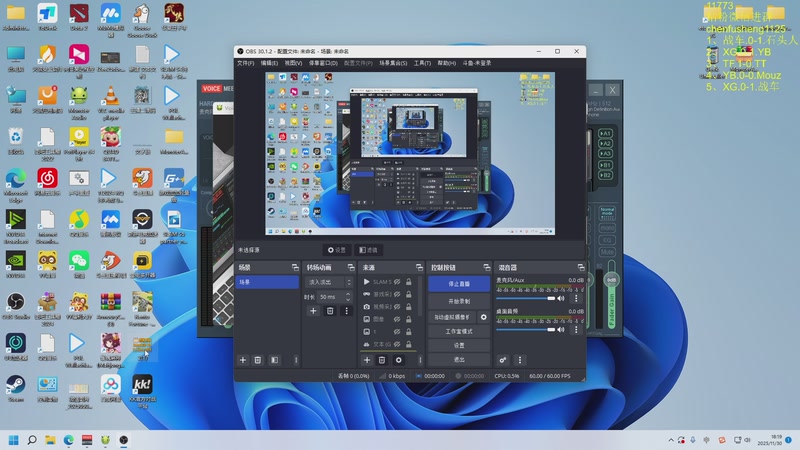Pop out the 混音器 dock panel
This screenshot has width=800, height=450.
pos(581,267)
